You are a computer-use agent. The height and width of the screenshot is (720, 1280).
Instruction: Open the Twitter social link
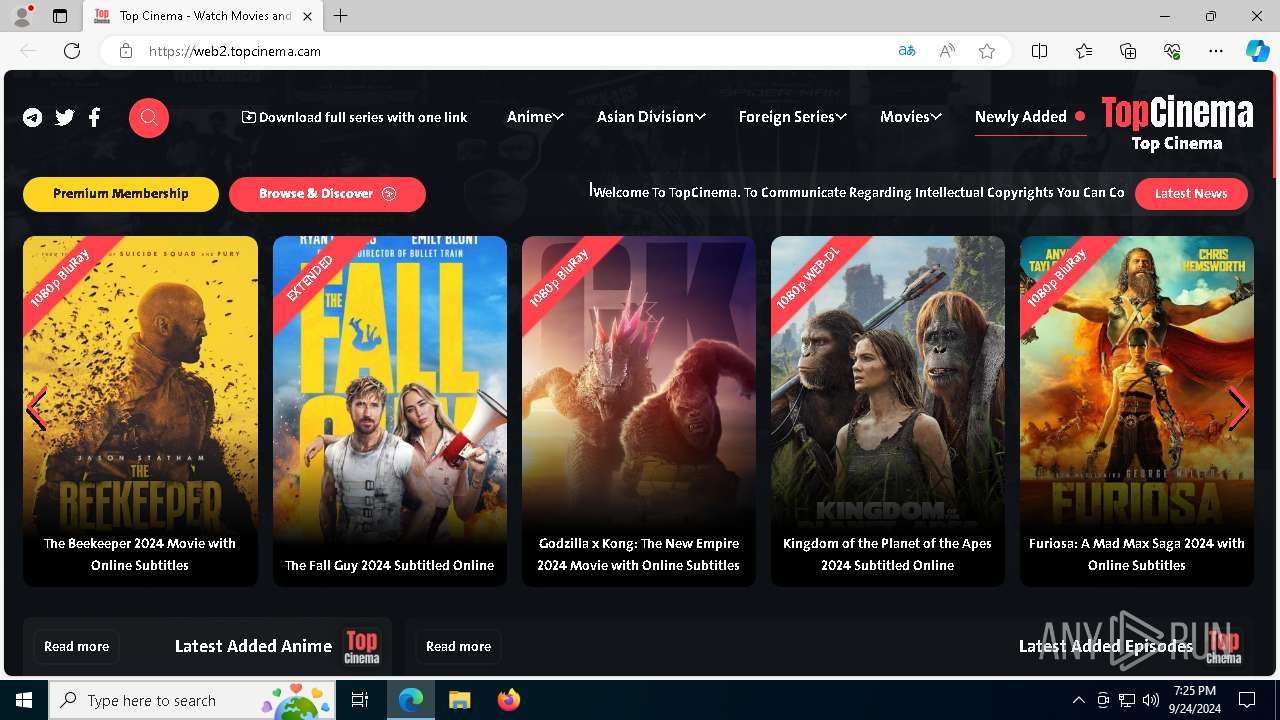[x=65, y=118]
